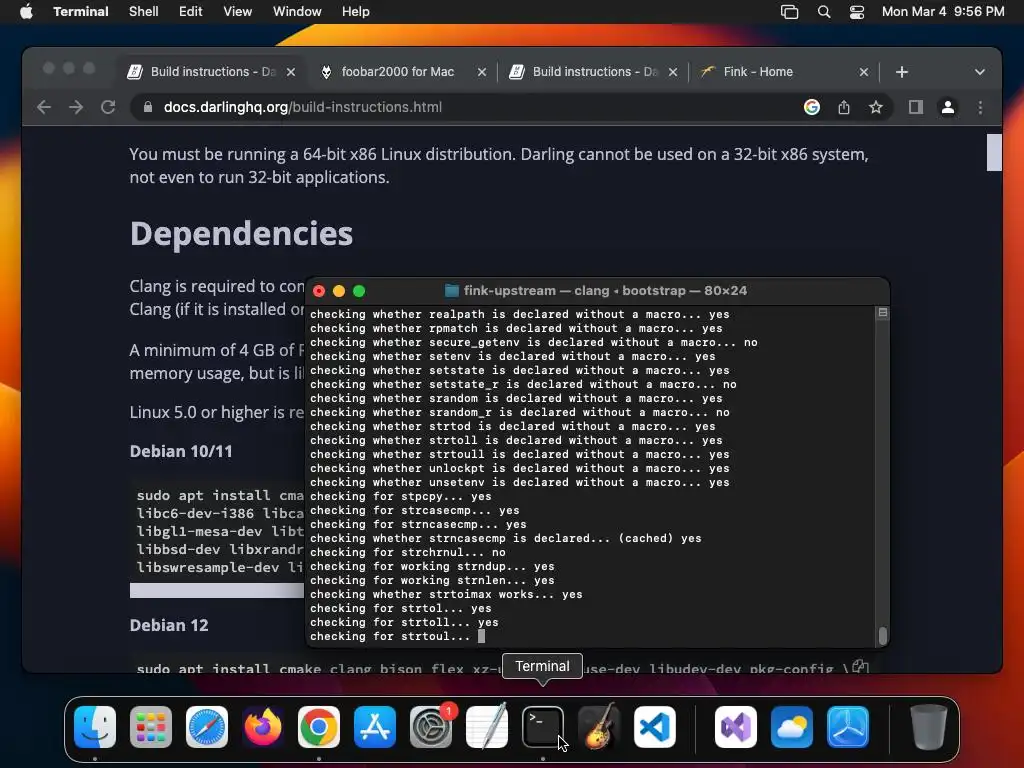Click the Terminal icon in the Dock
The image size is (1024, 768).
click(x=543, y=726)
